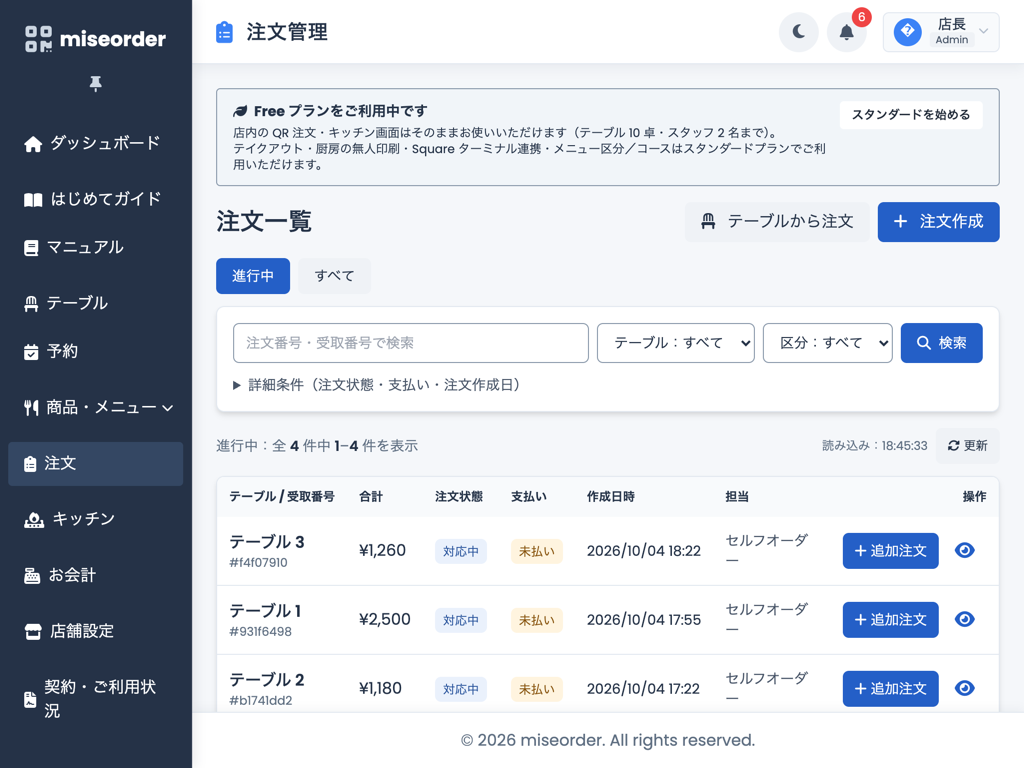Expand the 商品・メニュー sidebar submenu
The image size is (1024, 768).
point(95,408)
